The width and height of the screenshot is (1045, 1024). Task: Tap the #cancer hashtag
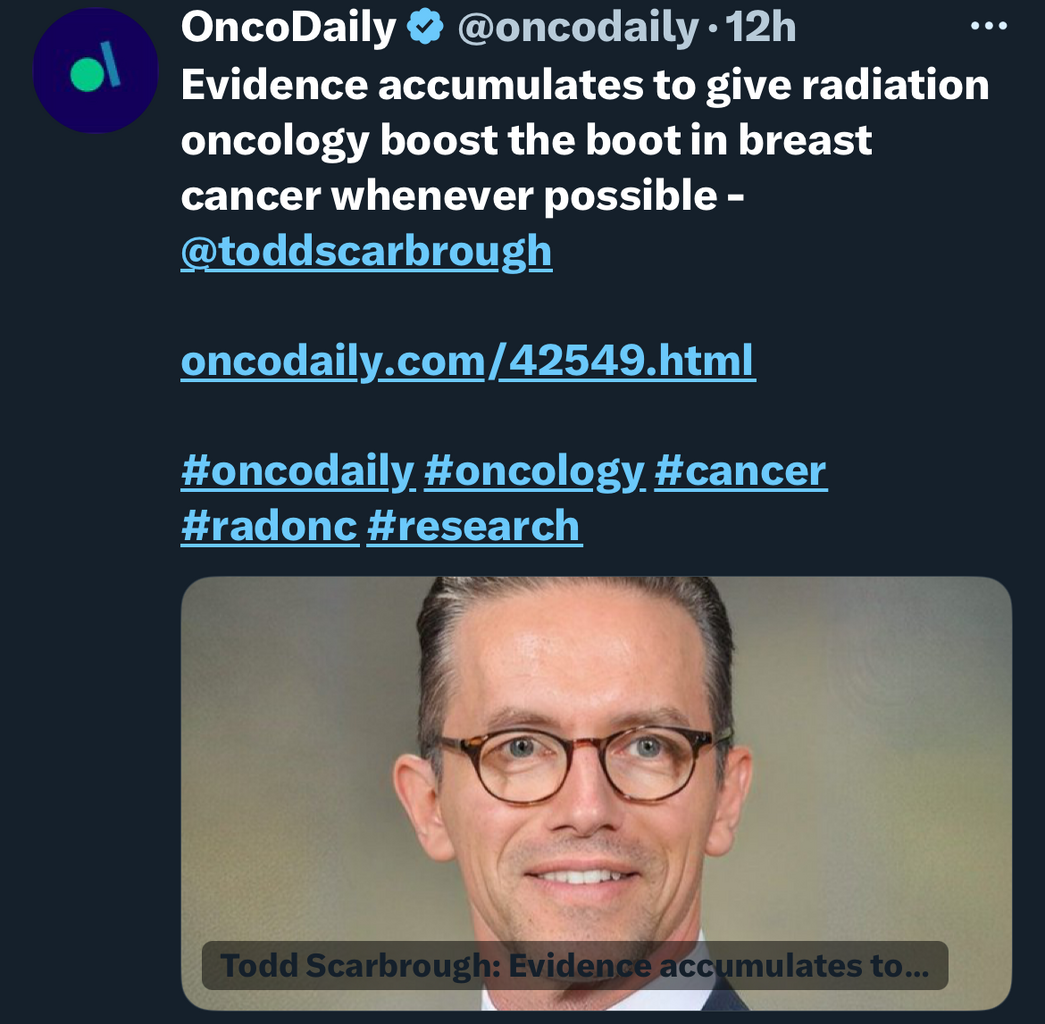[740, 470]
